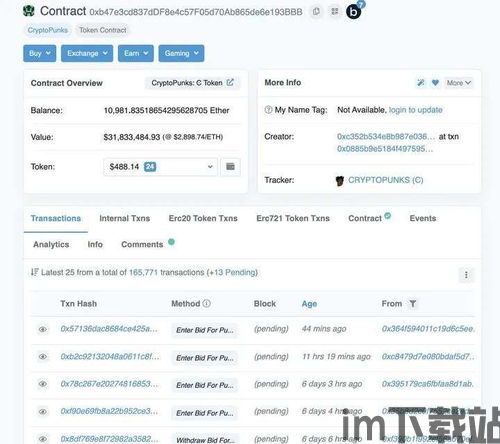Image resolution: width=500 pixels, height=444 pixels.
Task: Open CRYPTOPUNKS (C) tracker link
Action: [x=386, y=180]
